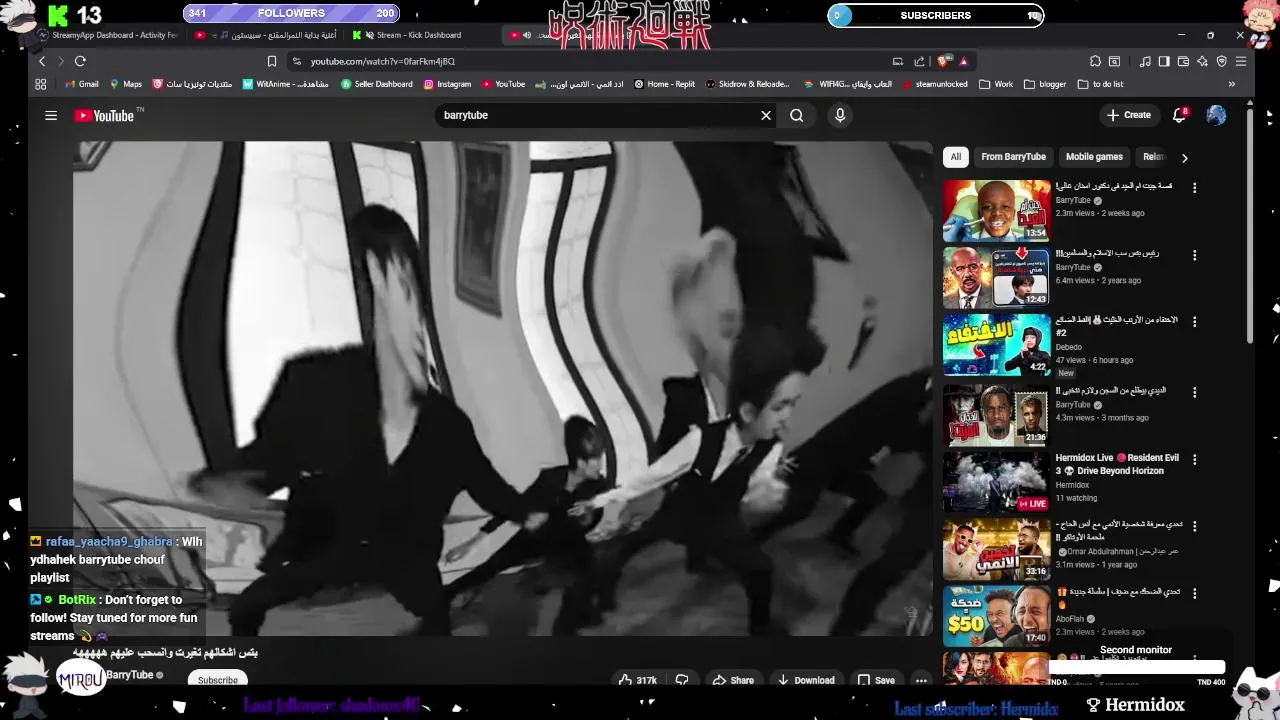Open options menu for Hermidox Live video

click(1194, 460)
